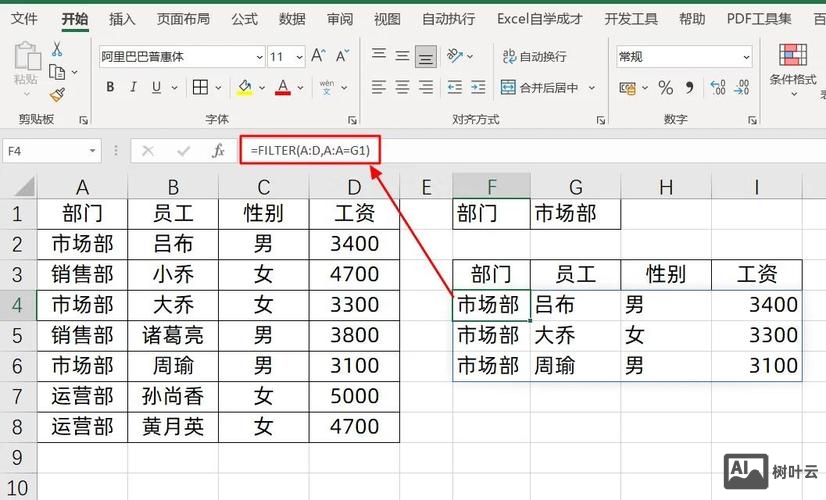The width and height of the screenshot is (826, 500).
Task: Expand the fill color dropdown arrow
Action: pos(262,87)
